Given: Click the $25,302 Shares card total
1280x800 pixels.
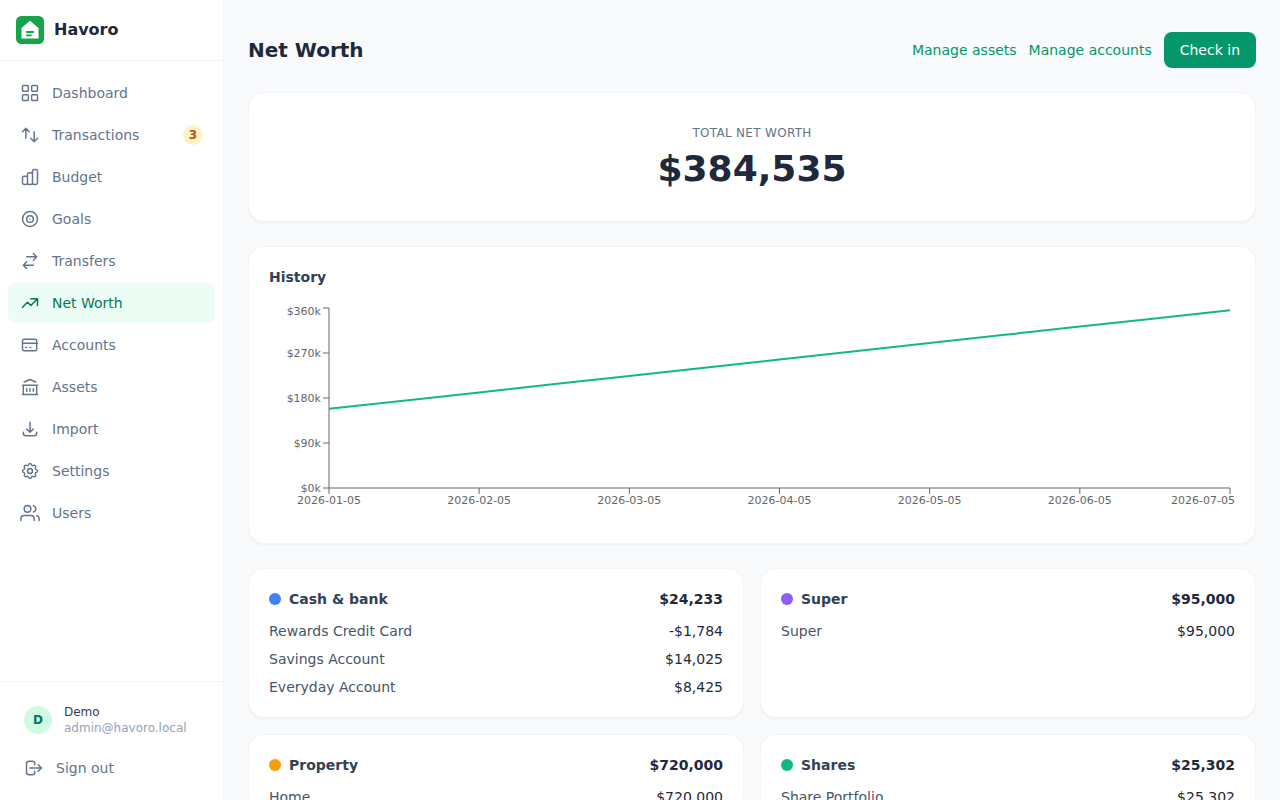Looking at the screenshot, I should click(x=1203, y=765).
